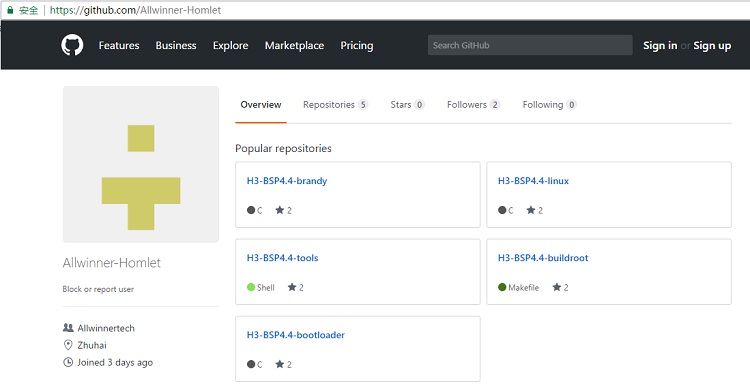Open the Marketplace link in header
Viewport: 750px width, 386px height.
tap(295, 45)
